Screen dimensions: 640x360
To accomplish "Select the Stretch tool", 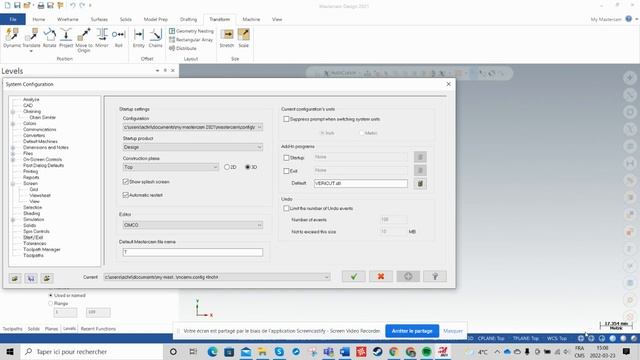I will [227, 38].
